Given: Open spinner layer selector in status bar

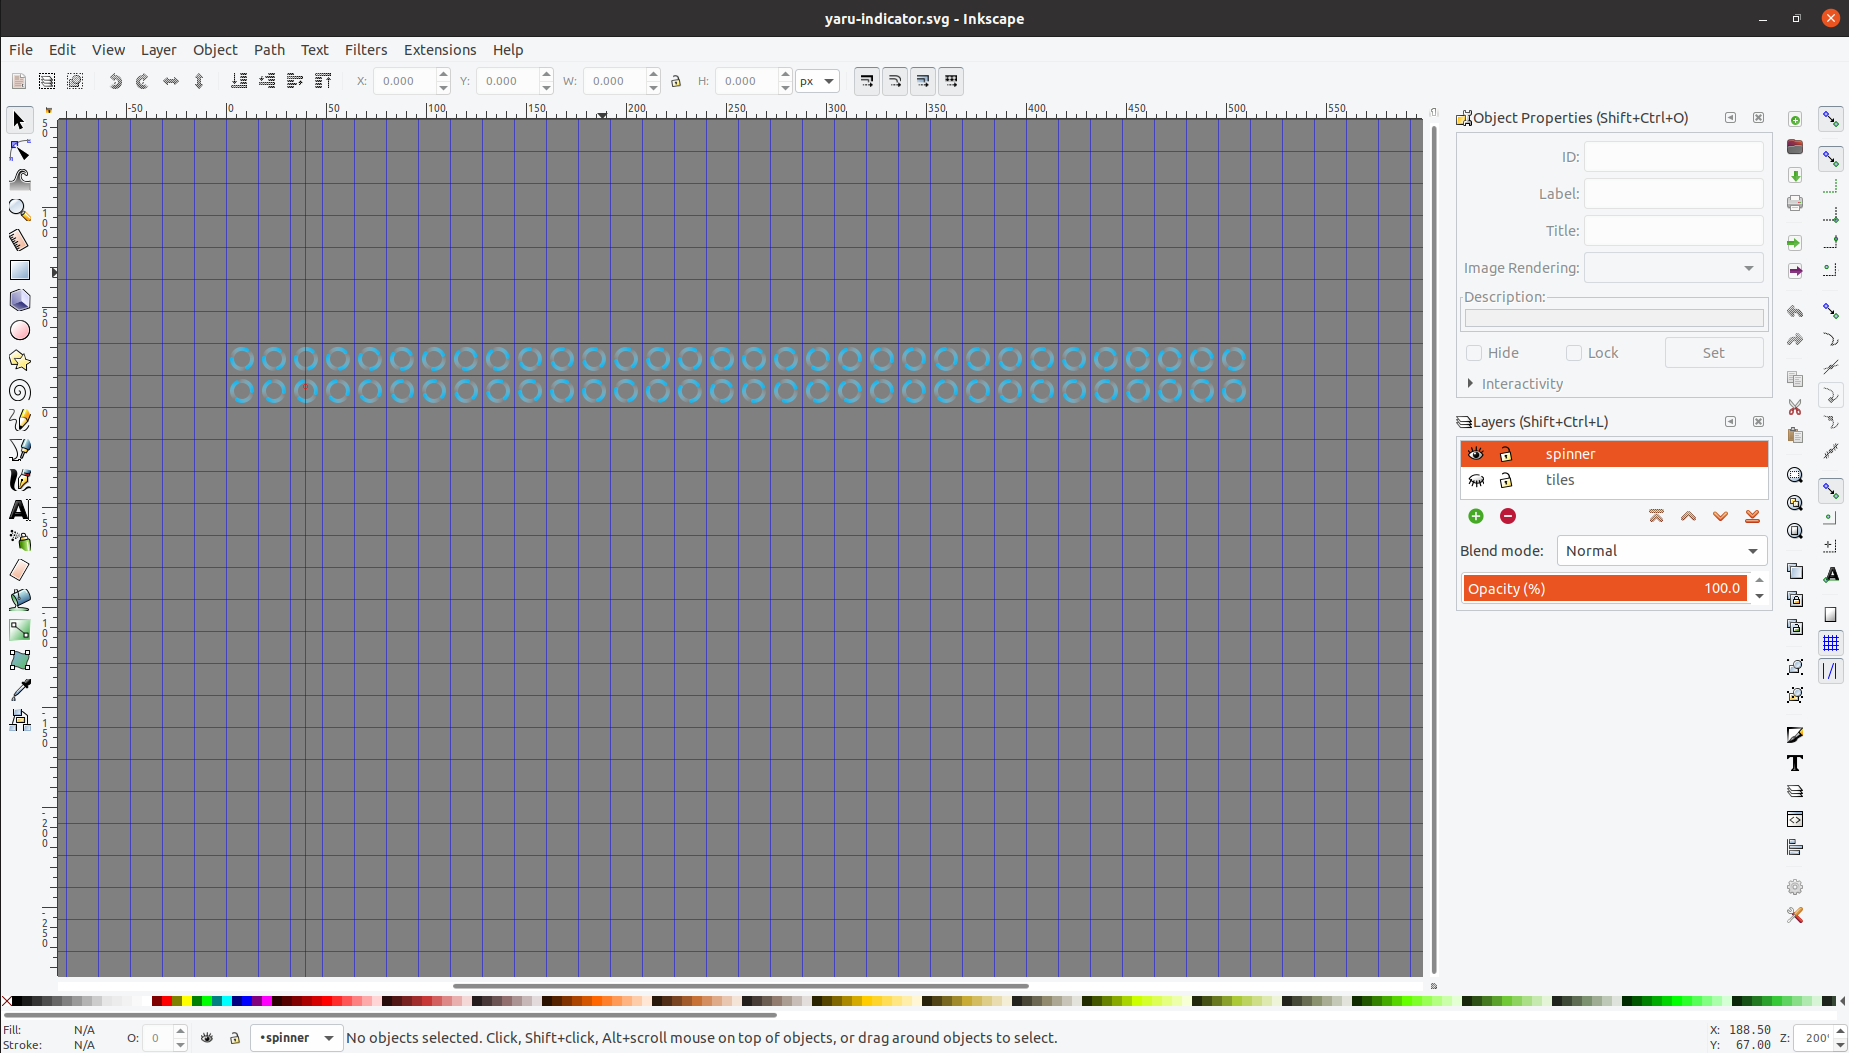Looking at the screenshot, I should [x=297, y=1038].
